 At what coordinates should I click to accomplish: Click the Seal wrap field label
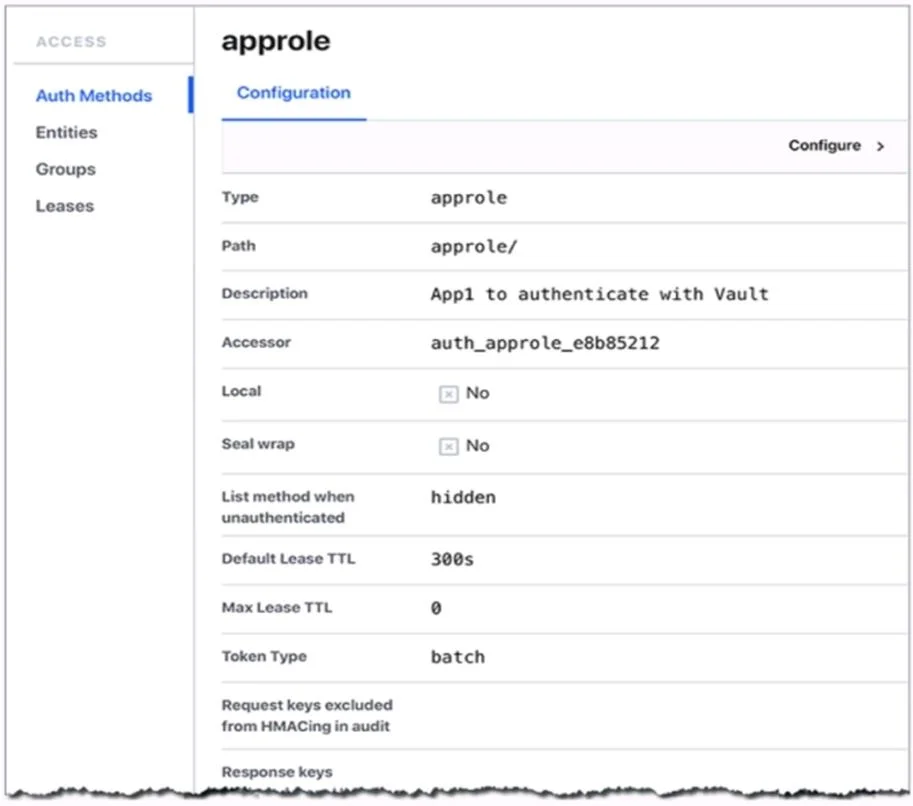(x=258, y=444)
